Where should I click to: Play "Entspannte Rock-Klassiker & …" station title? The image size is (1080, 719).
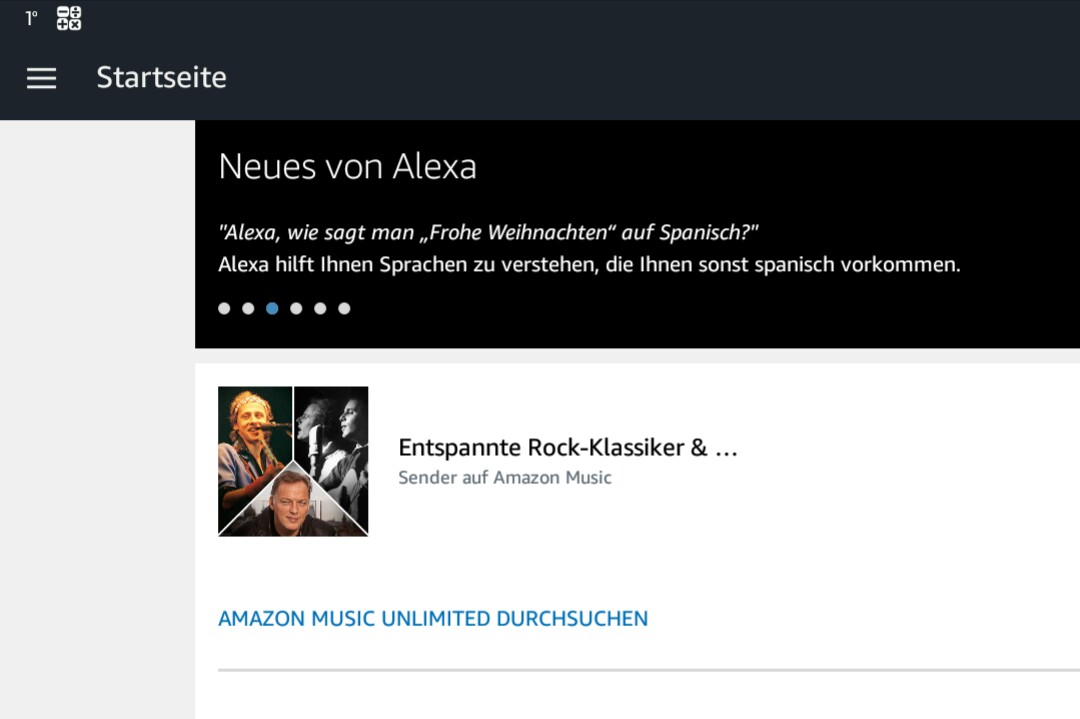[567, 447]
